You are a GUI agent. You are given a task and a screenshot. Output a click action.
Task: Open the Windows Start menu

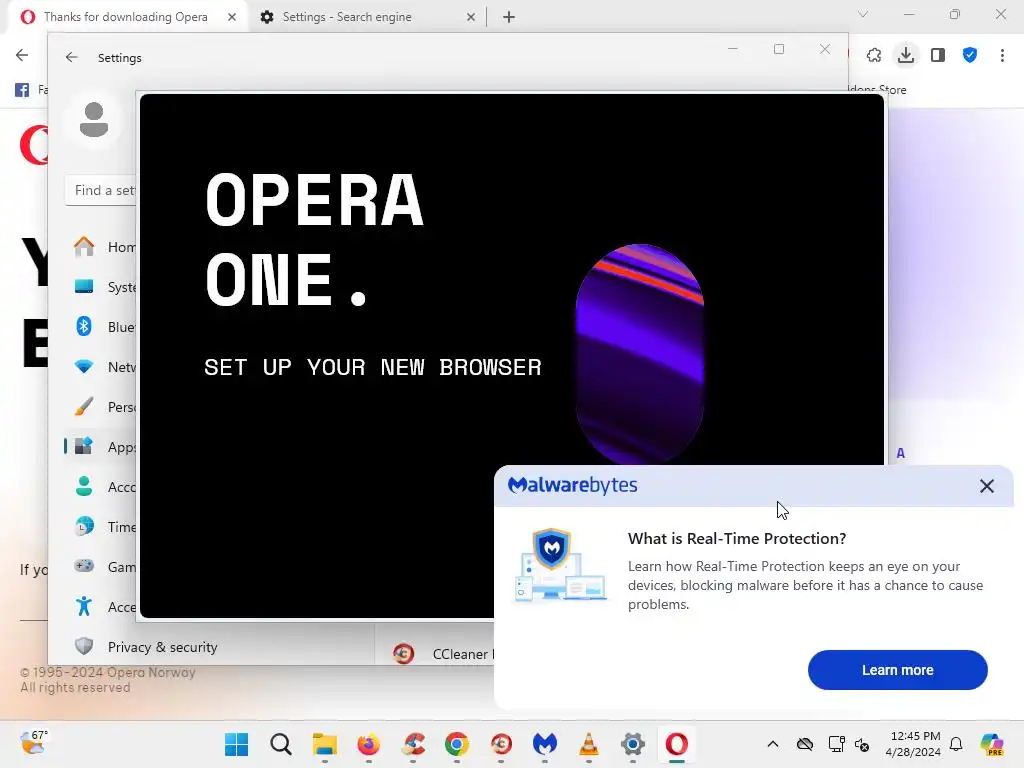[x=236, y=744]
